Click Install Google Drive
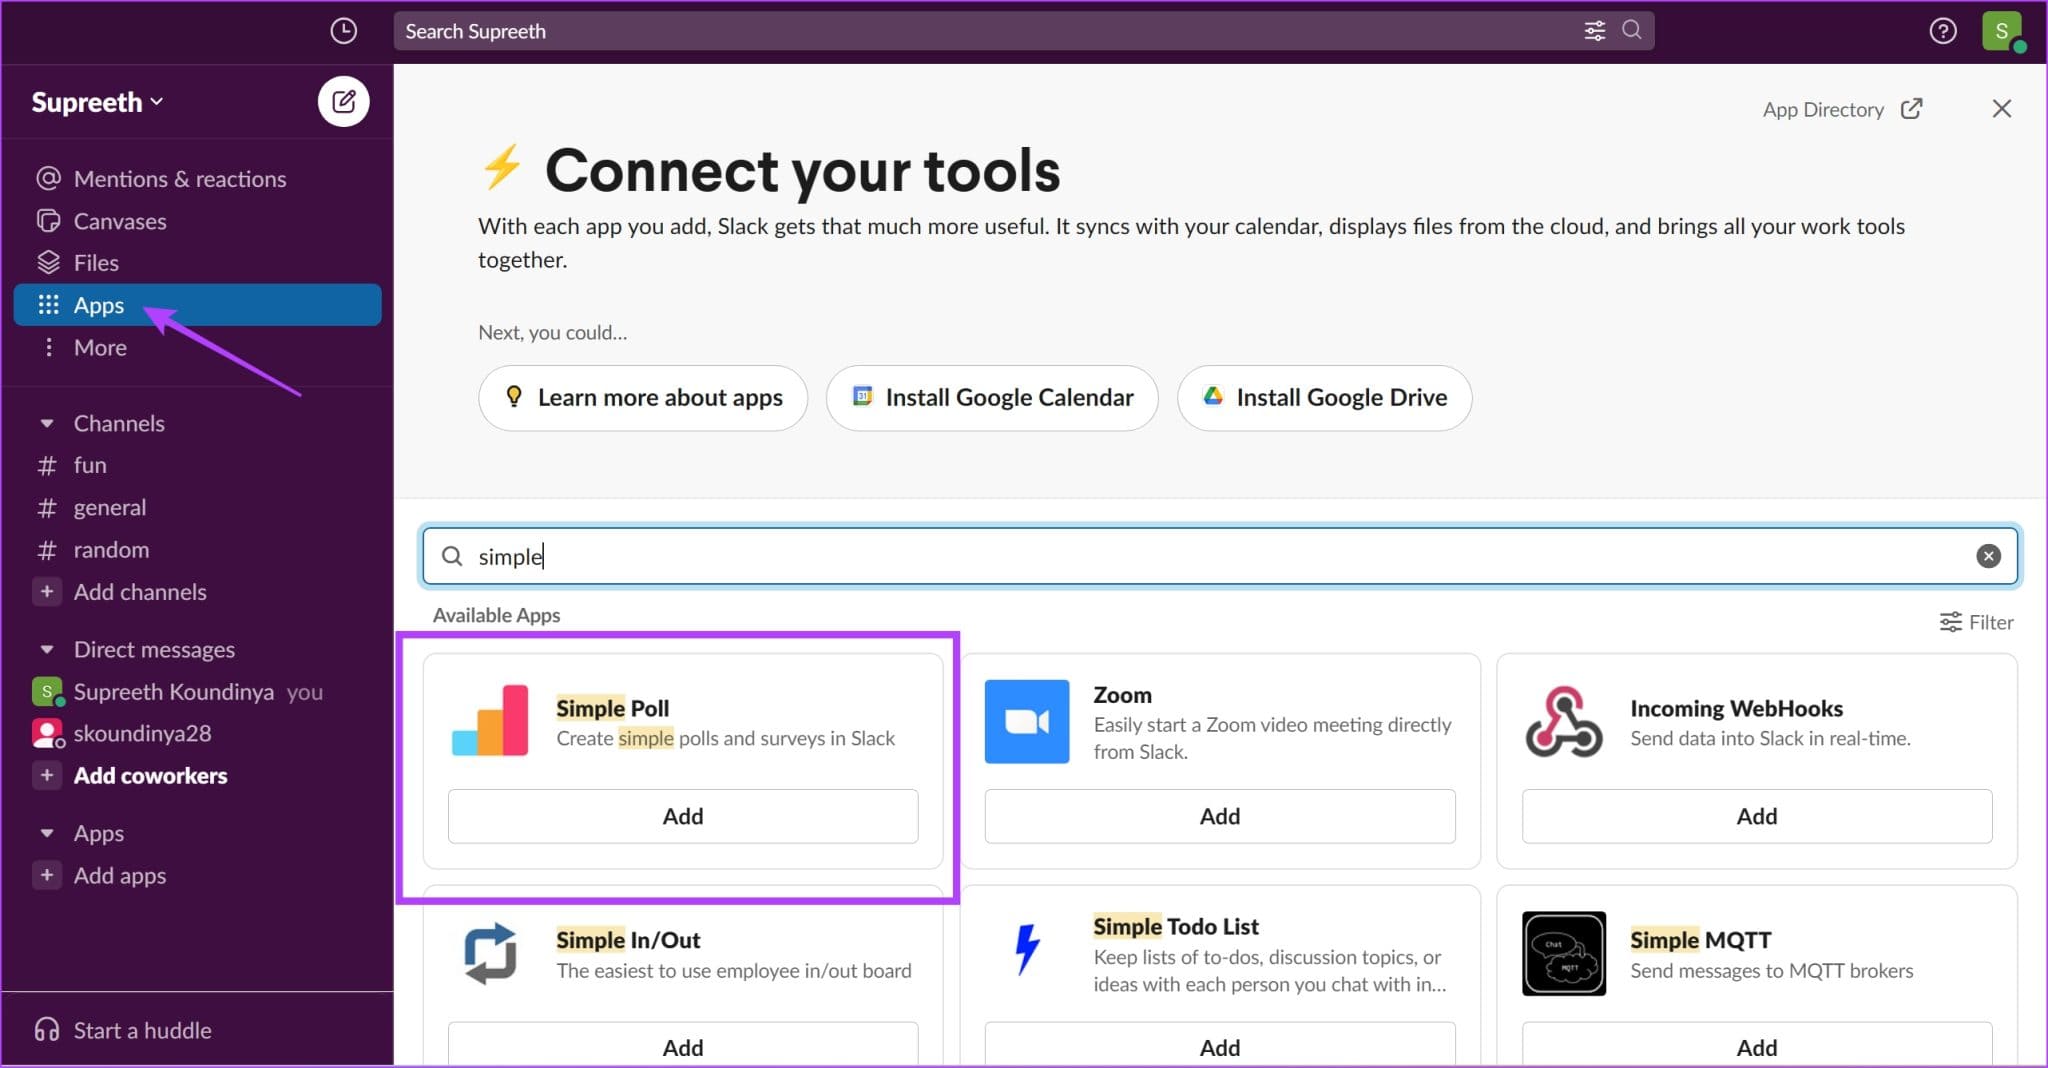Screen dimensions: 2048x1068 coord(1325,398)
